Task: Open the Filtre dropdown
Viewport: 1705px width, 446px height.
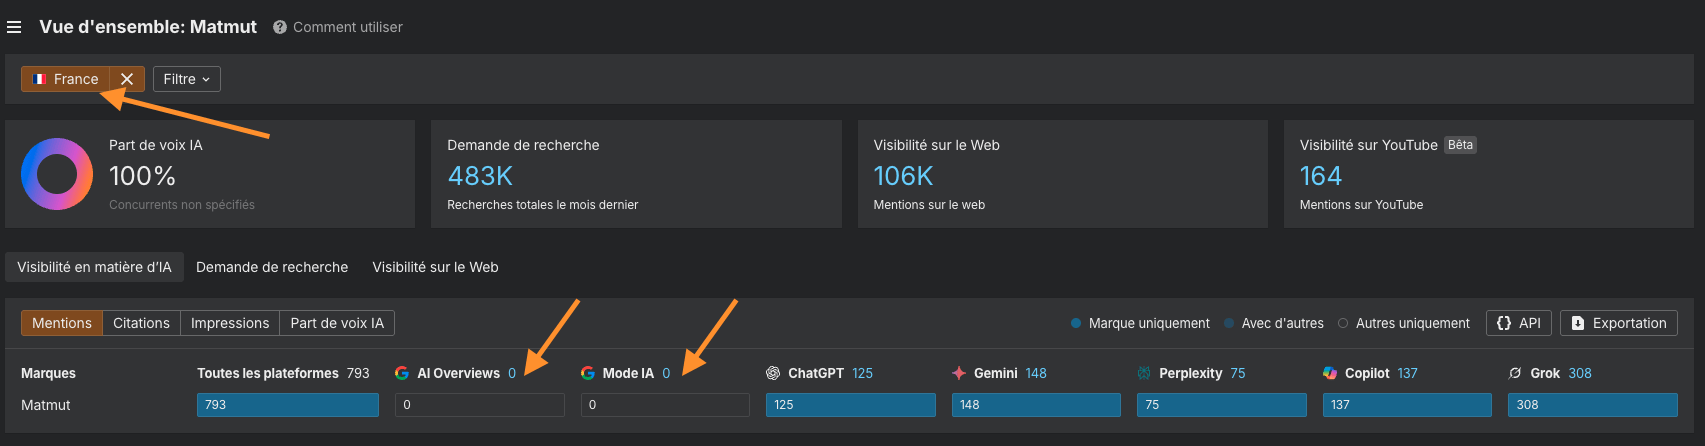Action: 186,79
